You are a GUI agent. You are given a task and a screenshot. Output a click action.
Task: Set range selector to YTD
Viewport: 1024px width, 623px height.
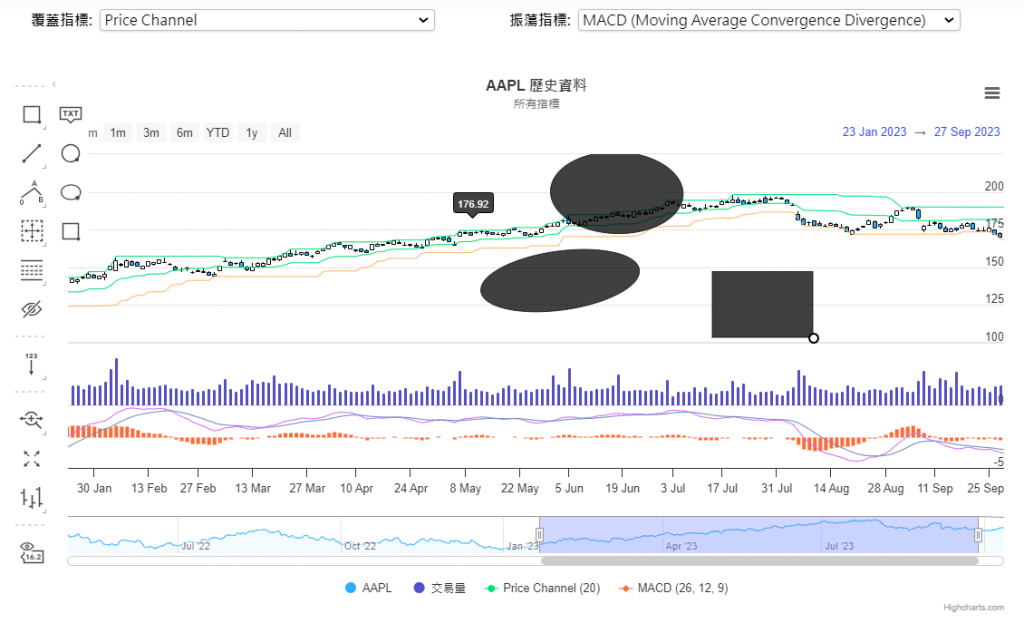217,133
